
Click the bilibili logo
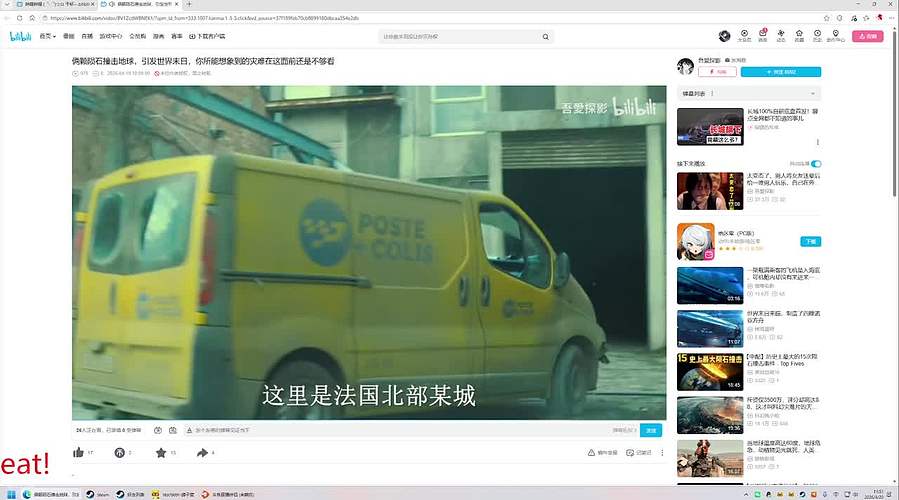pyautogui.click(x=20, y=36)
